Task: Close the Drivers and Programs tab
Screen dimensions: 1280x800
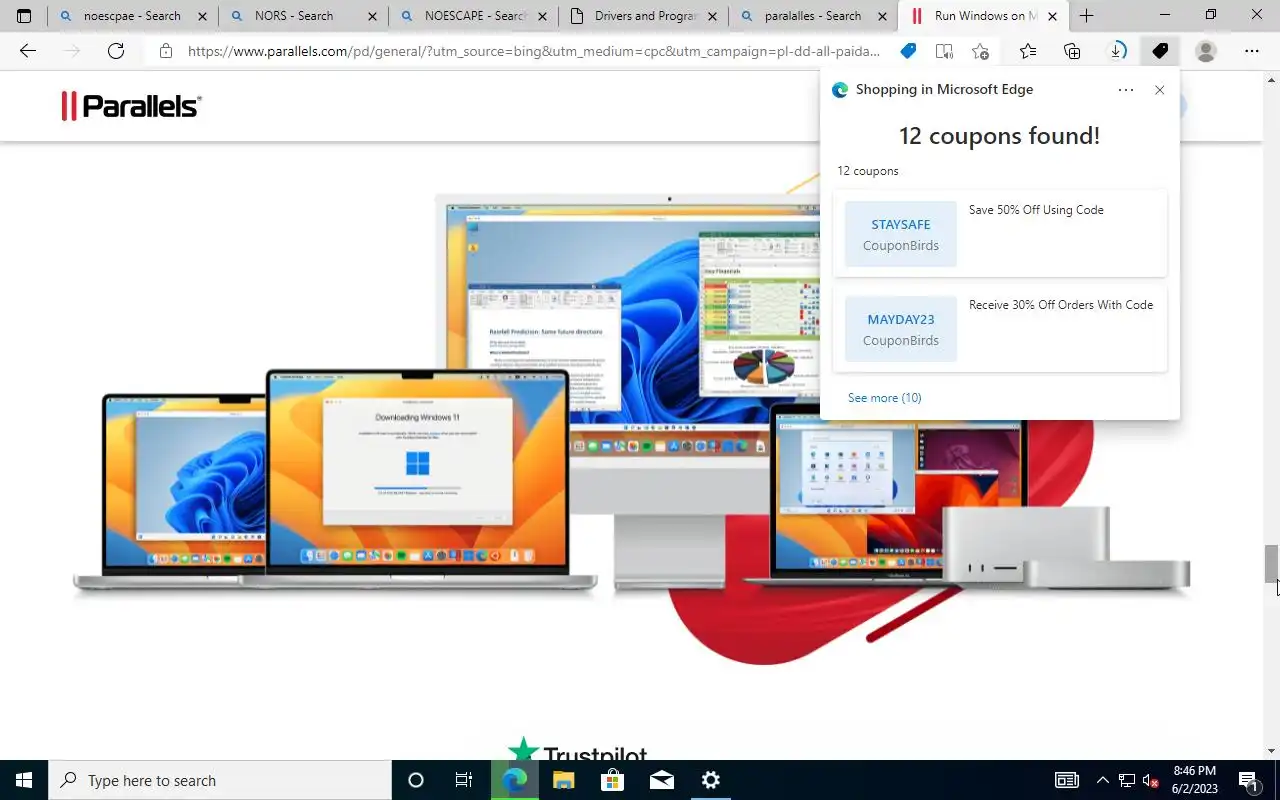Action: 712,16
